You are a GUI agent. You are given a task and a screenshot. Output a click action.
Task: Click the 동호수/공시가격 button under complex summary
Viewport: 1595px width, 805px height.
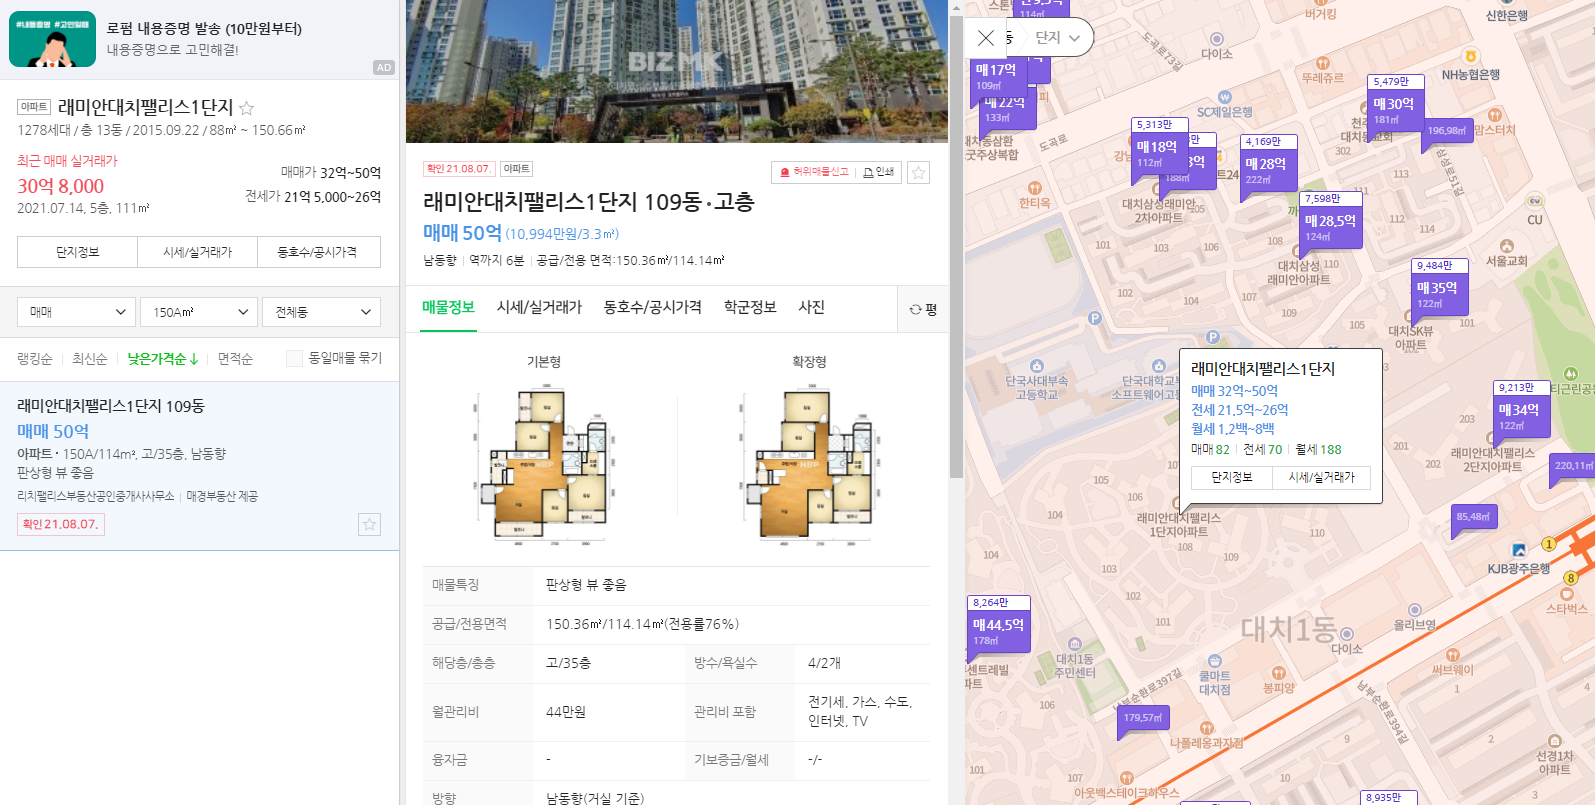click(x=318, y=252)
